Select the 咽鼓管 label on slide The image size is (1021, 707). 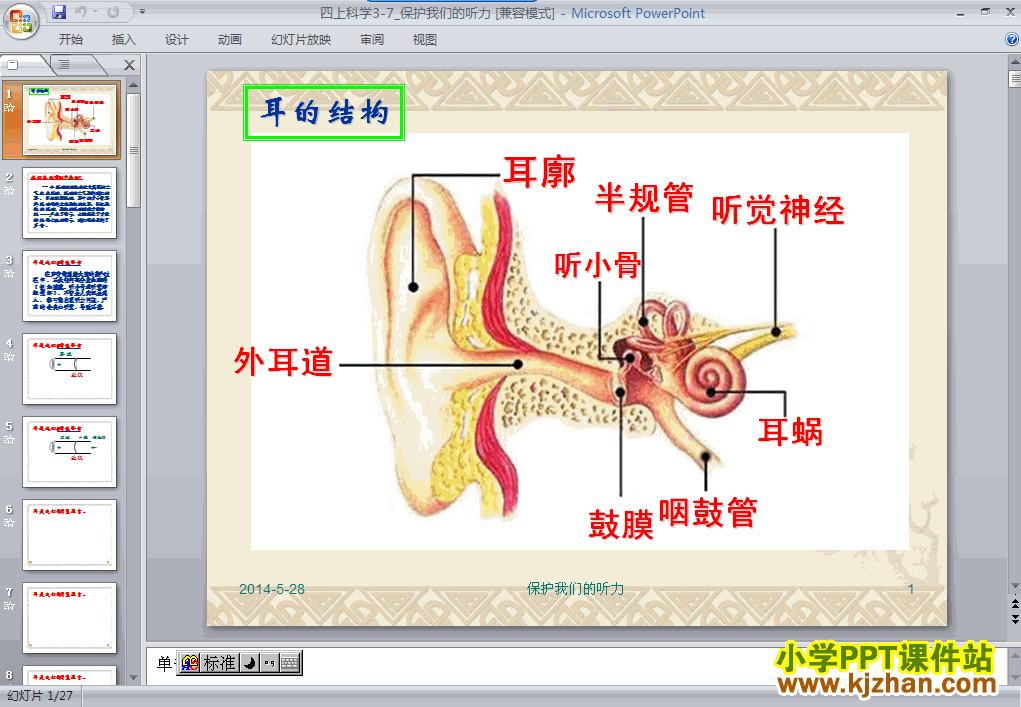click(708, 512)
